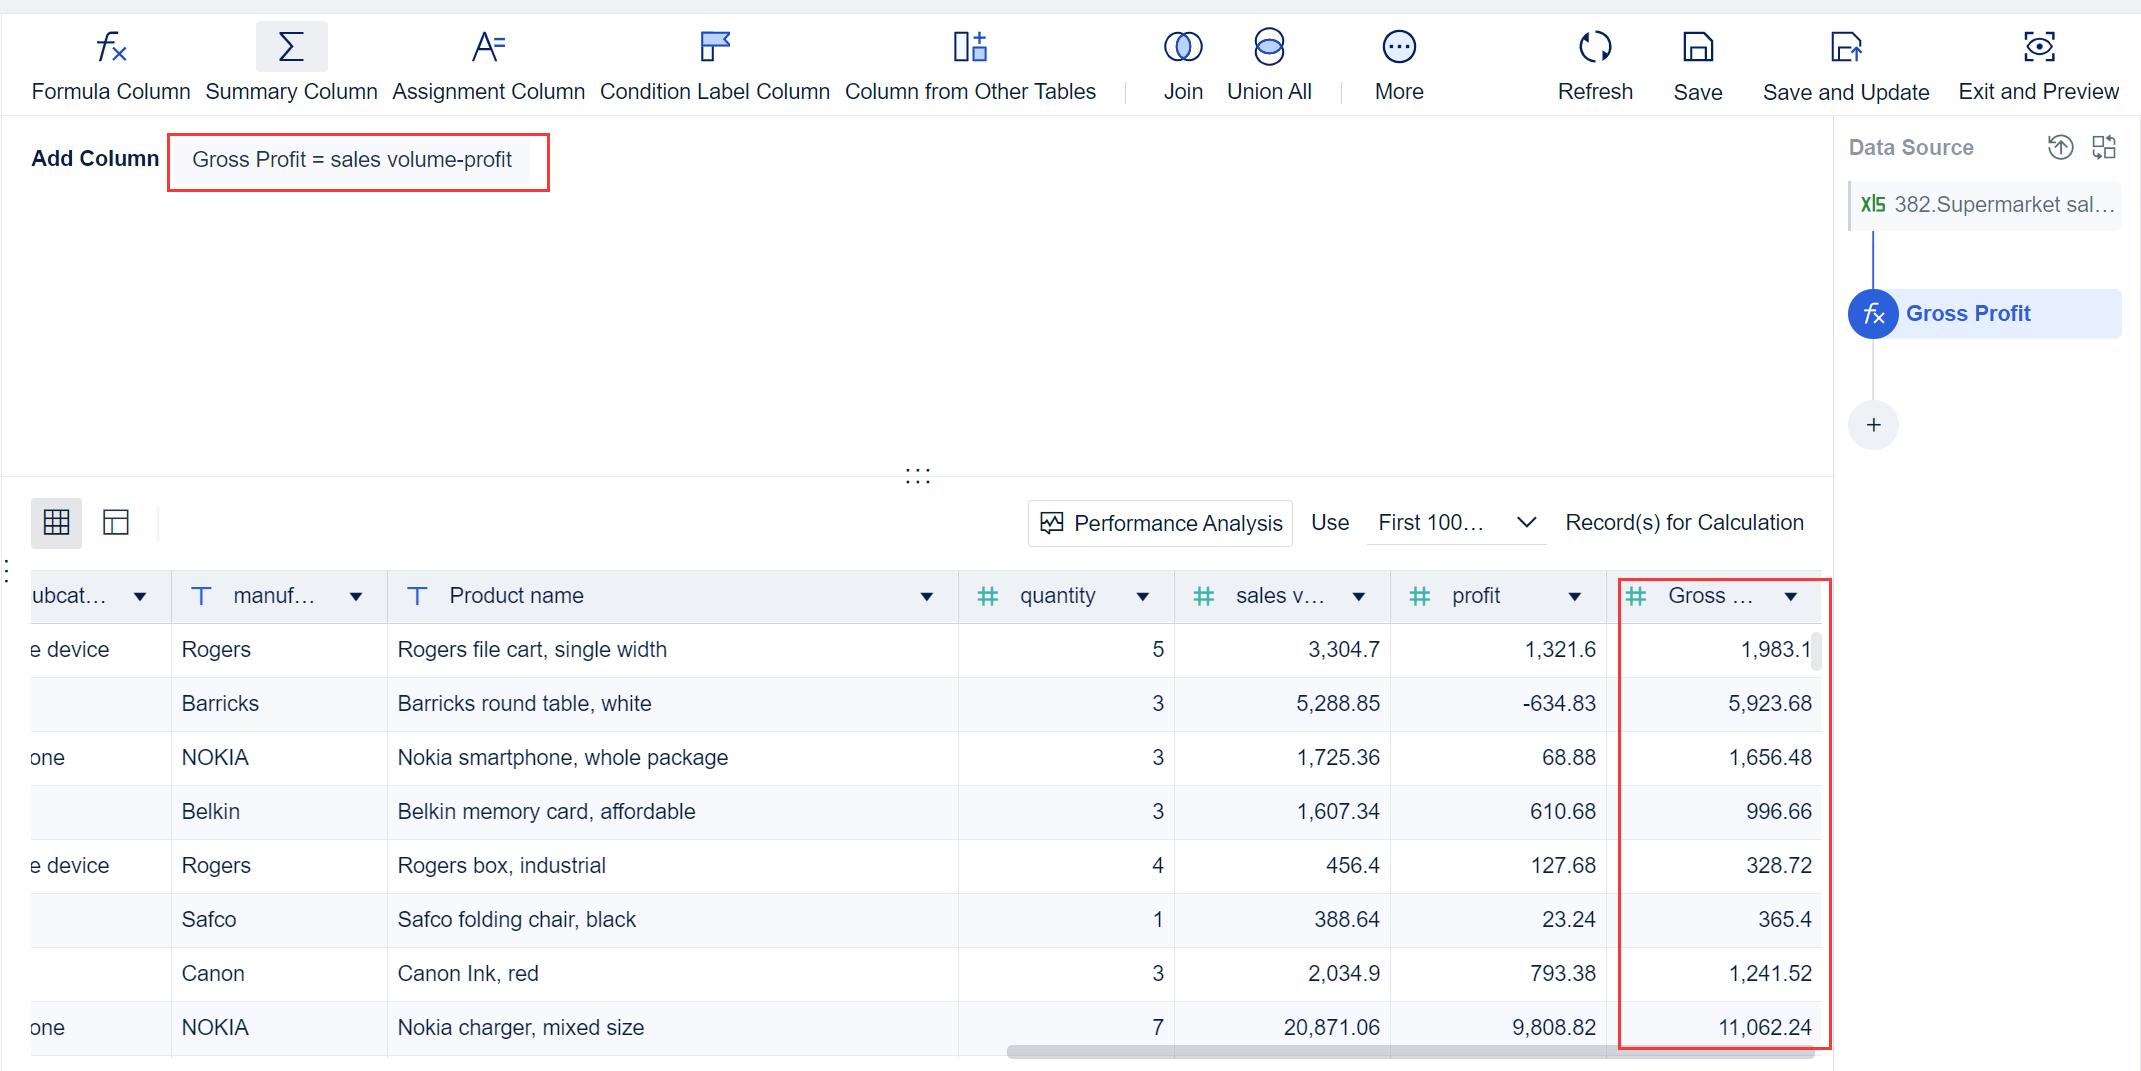2141x1071 pixels.
Task: Refresh the data table
Action: (x=1594, y=63)
